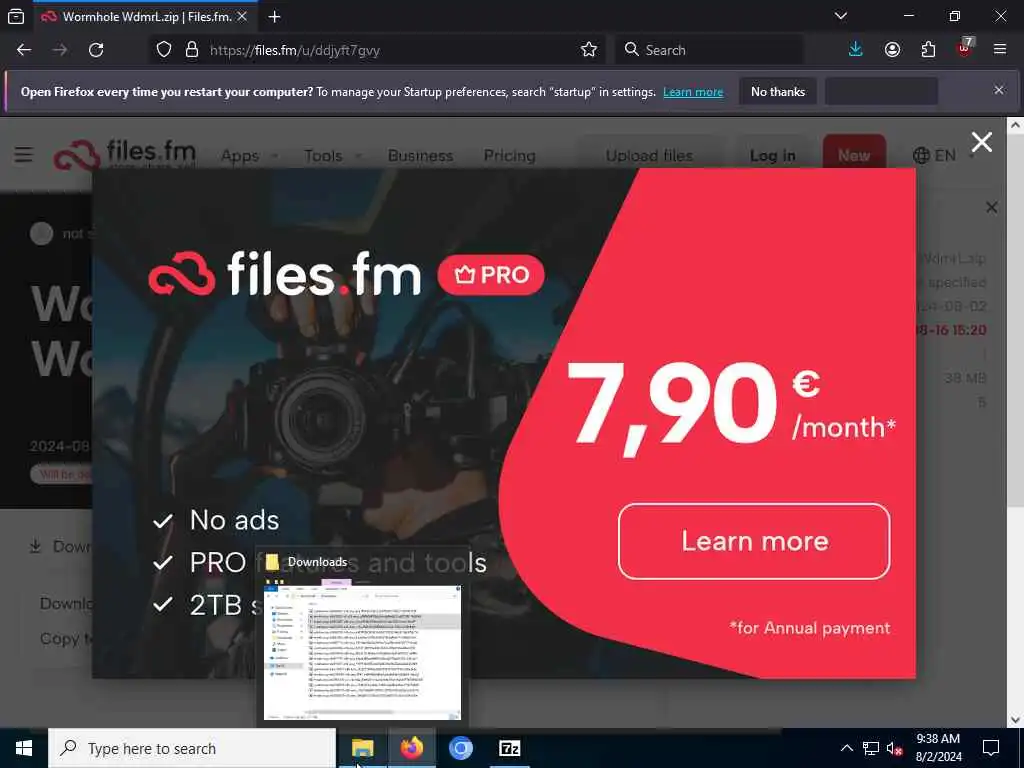This screenshot has width=1024, height=768.
Task: Expand the list all tabs chevron
Action: [x=841, y=16]
